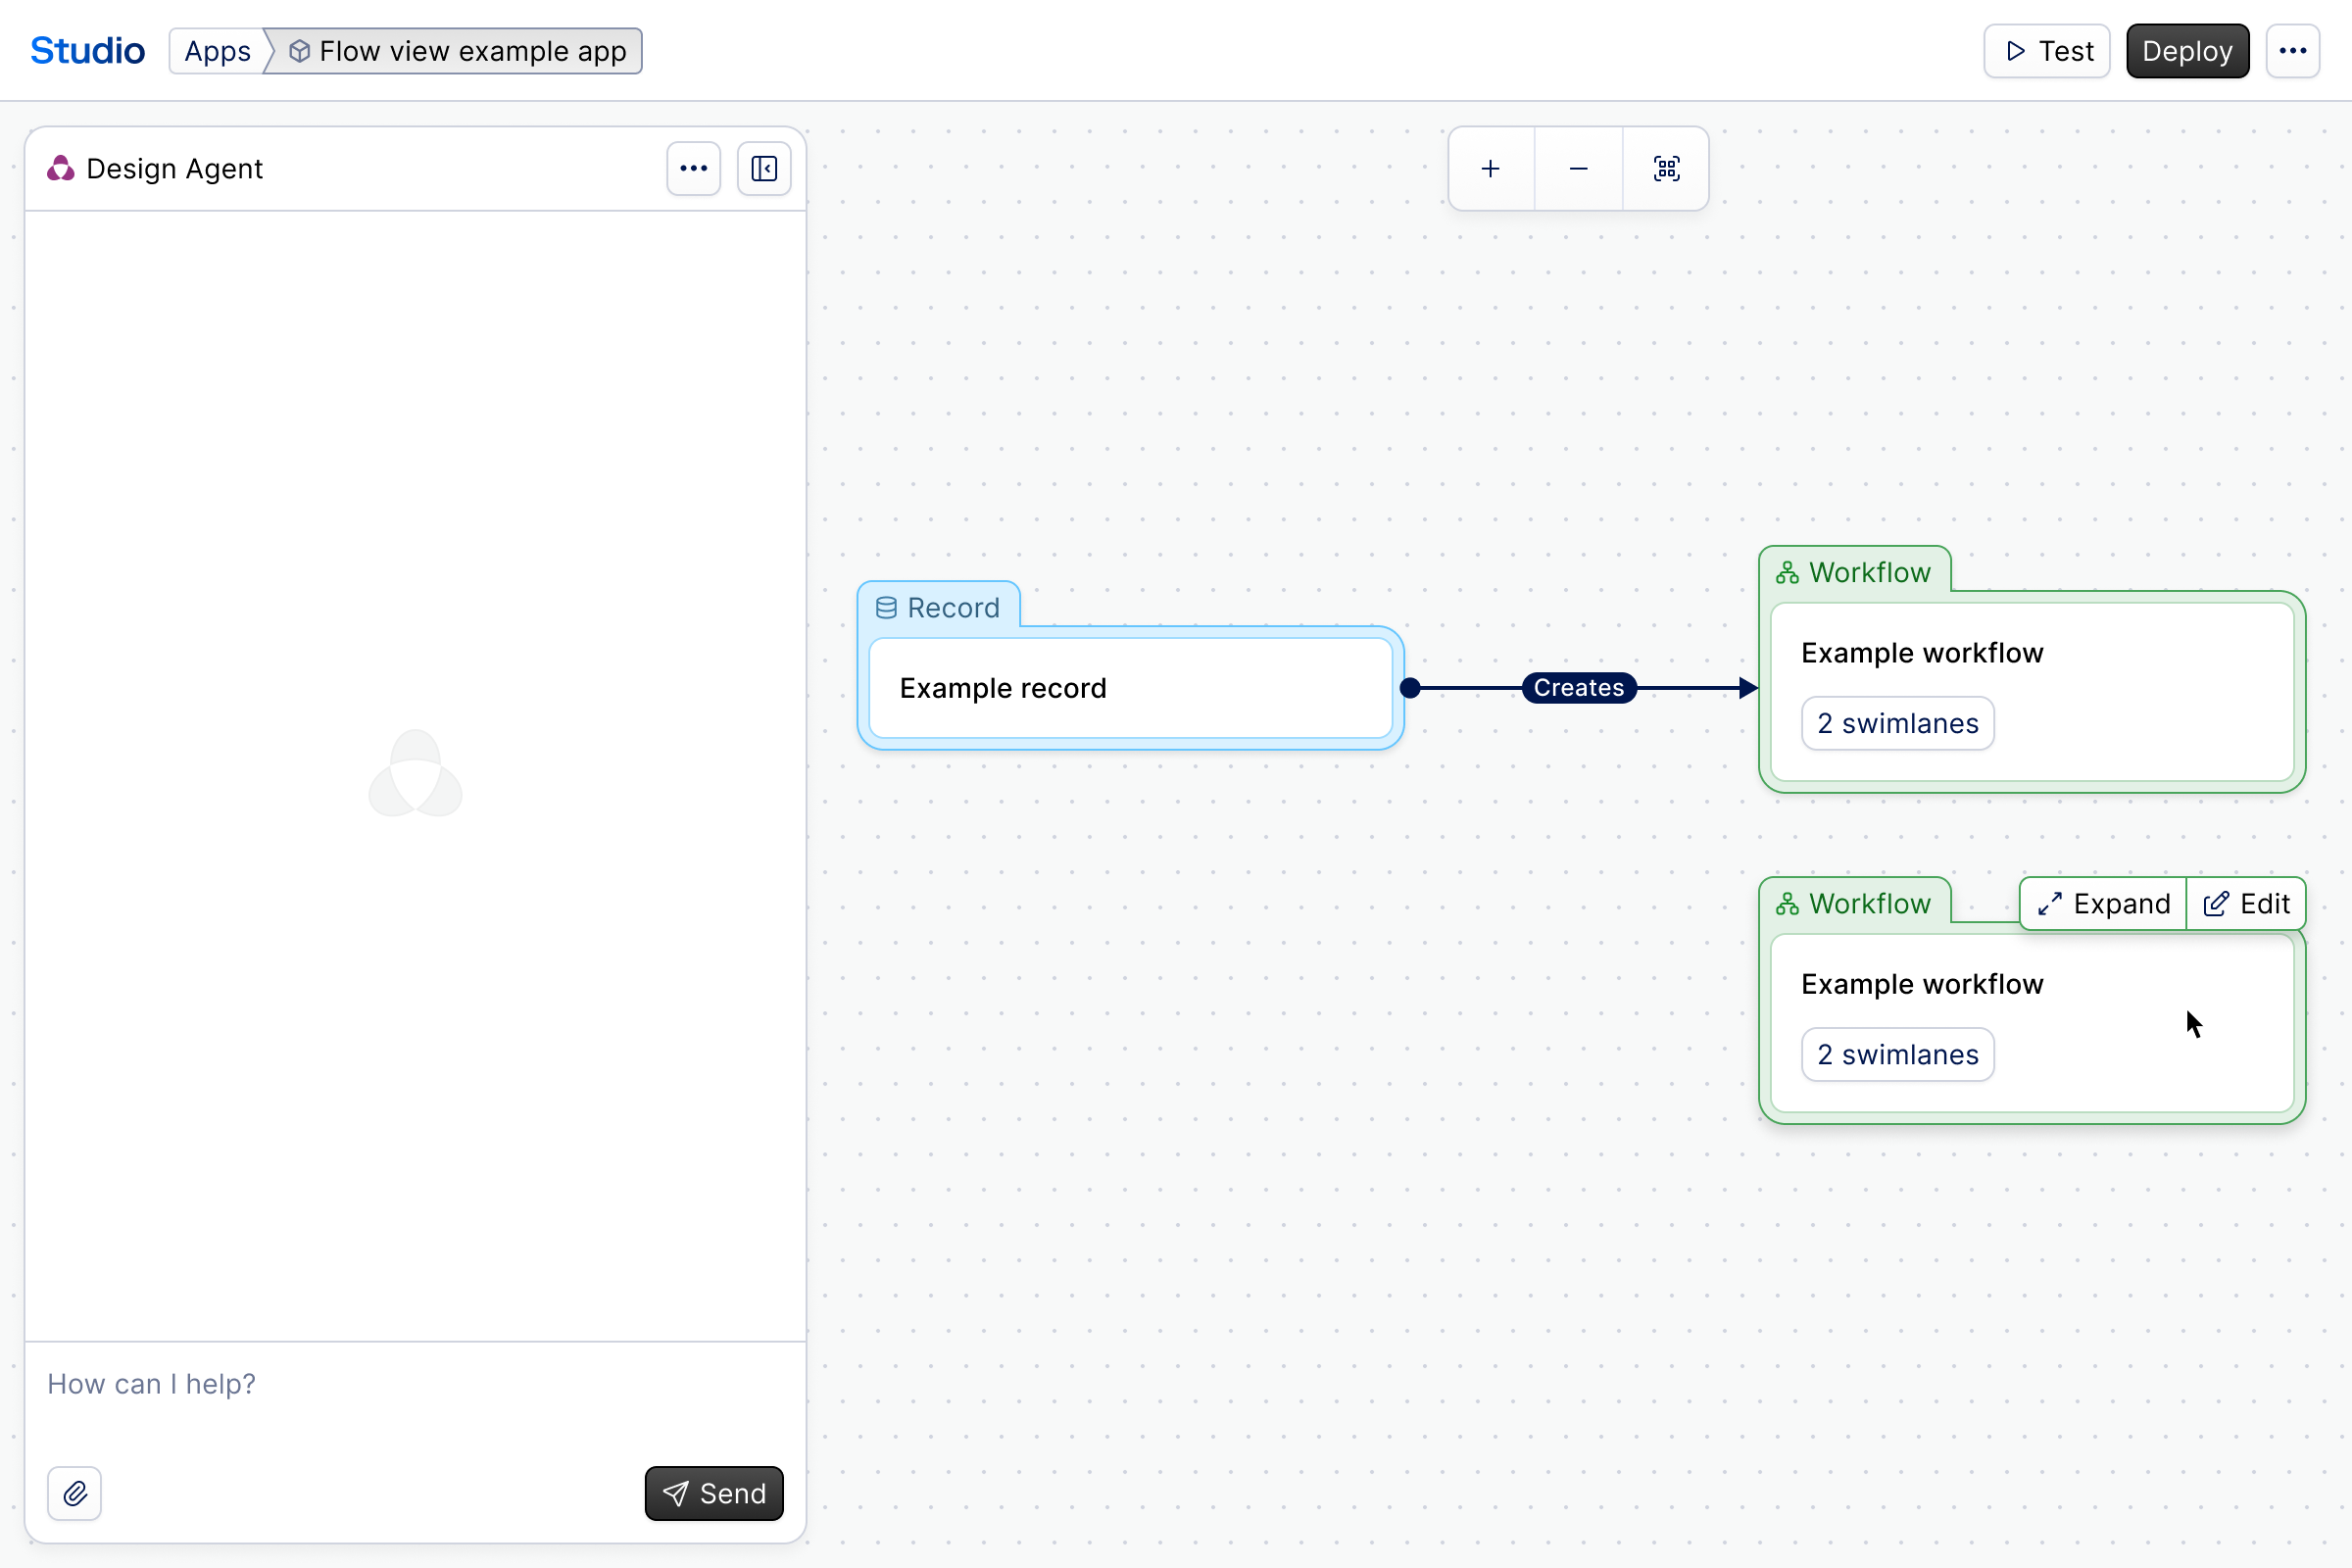Send the message to Design Agent

[x=714, y=1493]
